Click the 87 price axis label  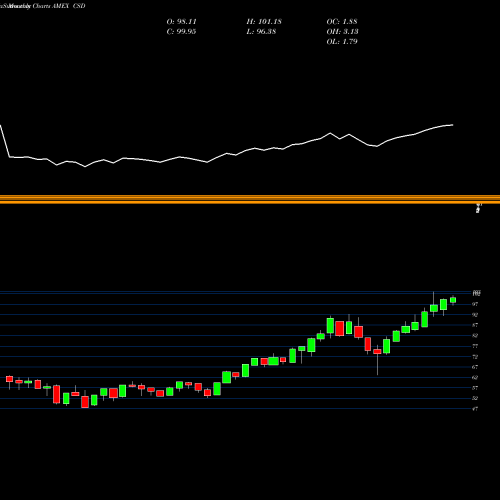click(x=475, y=325)
